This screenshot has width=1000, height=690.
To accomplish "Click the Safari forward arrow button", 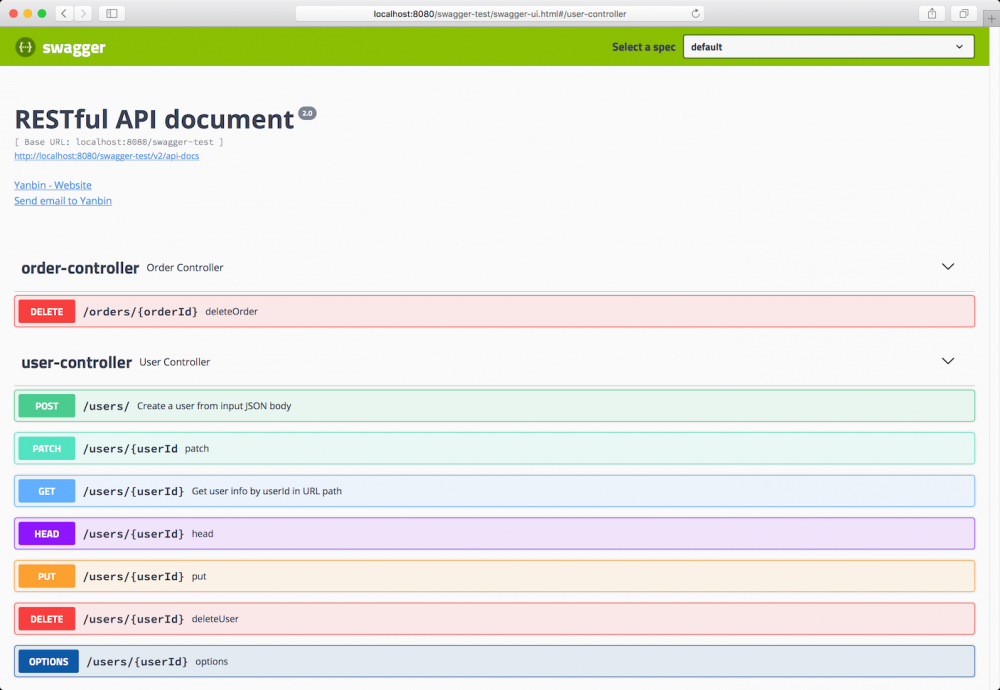I will pyautogui.click(x=84, y=13).
